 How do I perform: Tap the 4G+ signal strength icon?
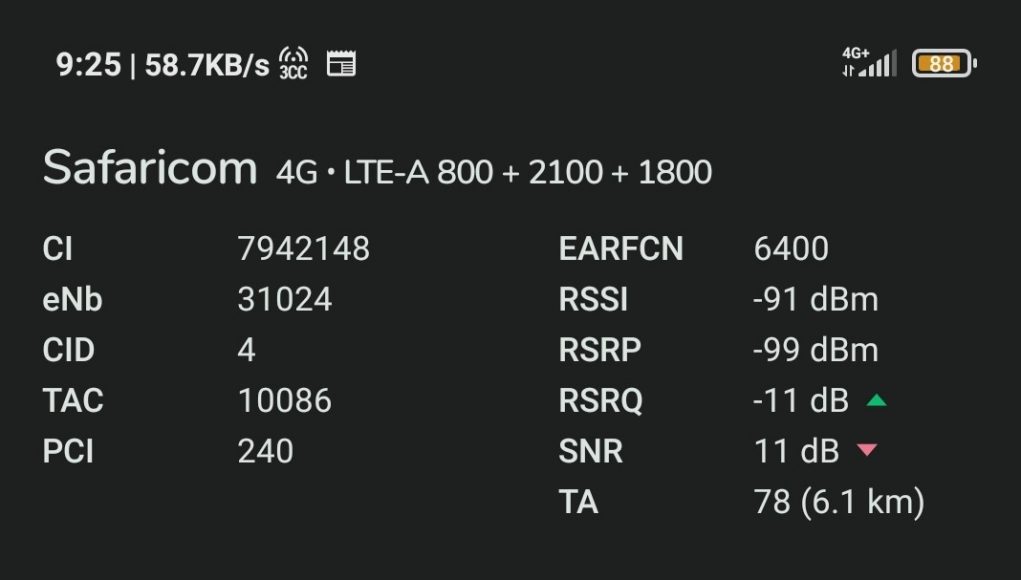click(x=869, y=62)
